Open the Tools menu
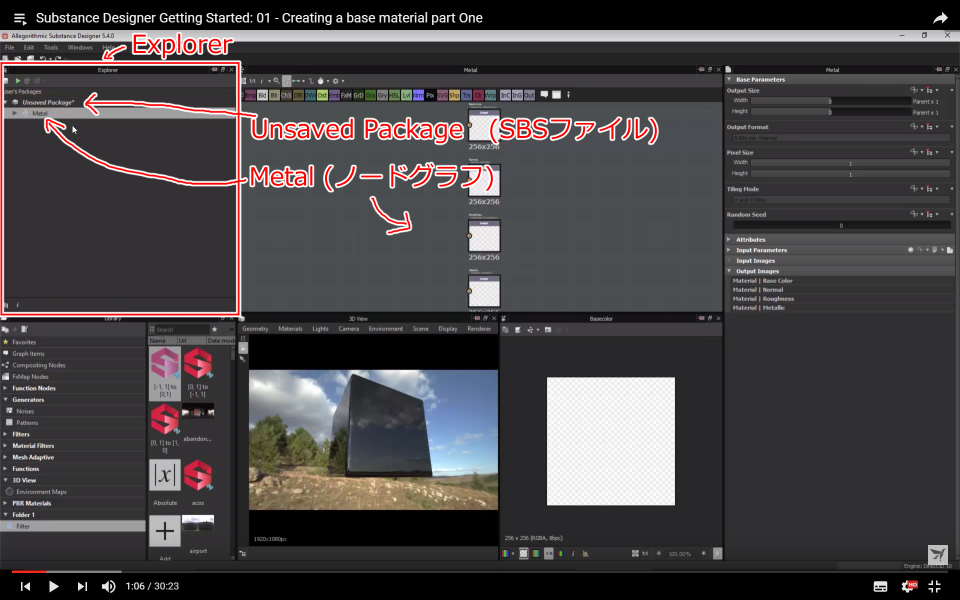Image resolution: width=960 pixels, height=600 pixels. [51, 47]
